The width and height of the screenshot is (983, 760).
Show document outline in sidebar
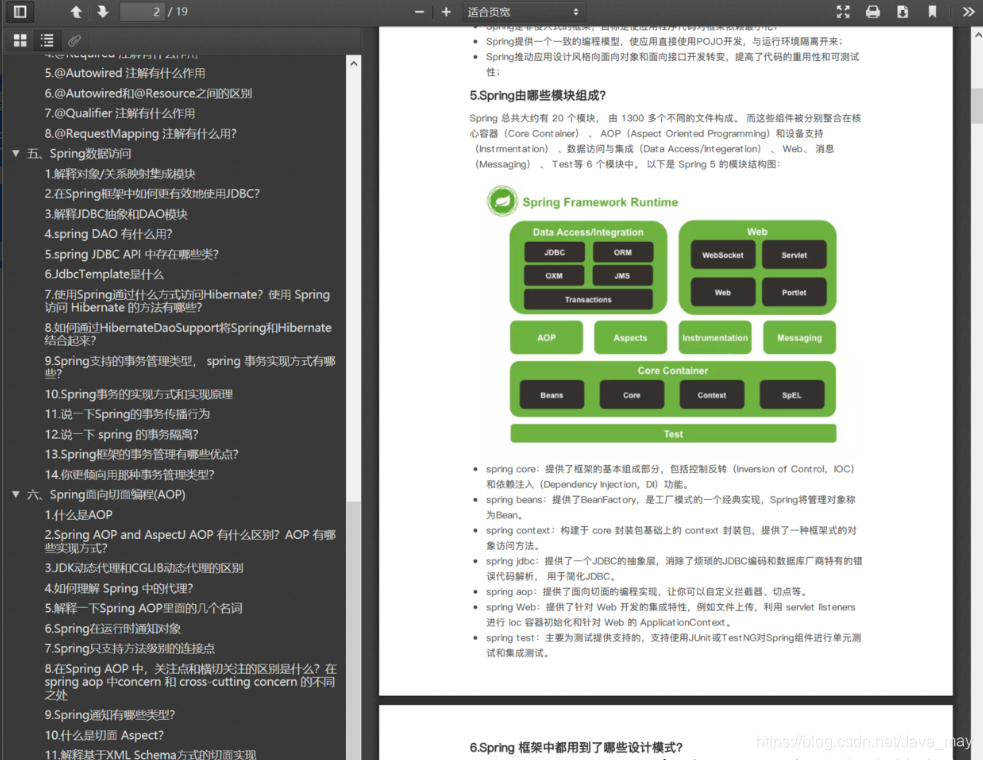point(47,41)
